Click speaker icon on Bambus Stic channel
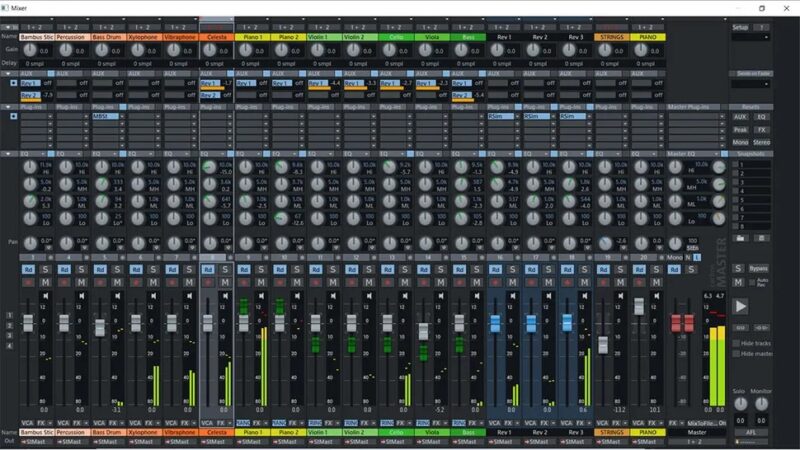Viewport: 800px width, 450px height. 46,296
